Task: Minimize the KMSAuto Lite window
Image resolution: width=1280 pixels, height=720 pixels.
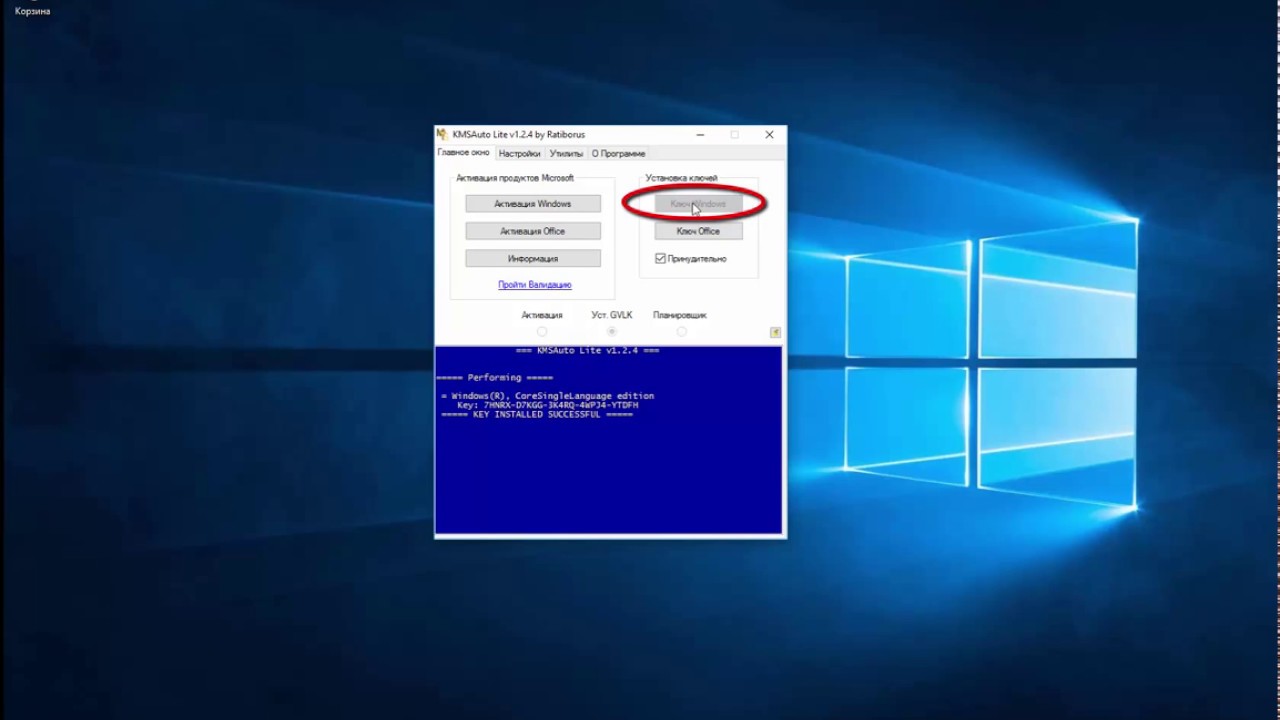Action: click(x=700, y=134)
